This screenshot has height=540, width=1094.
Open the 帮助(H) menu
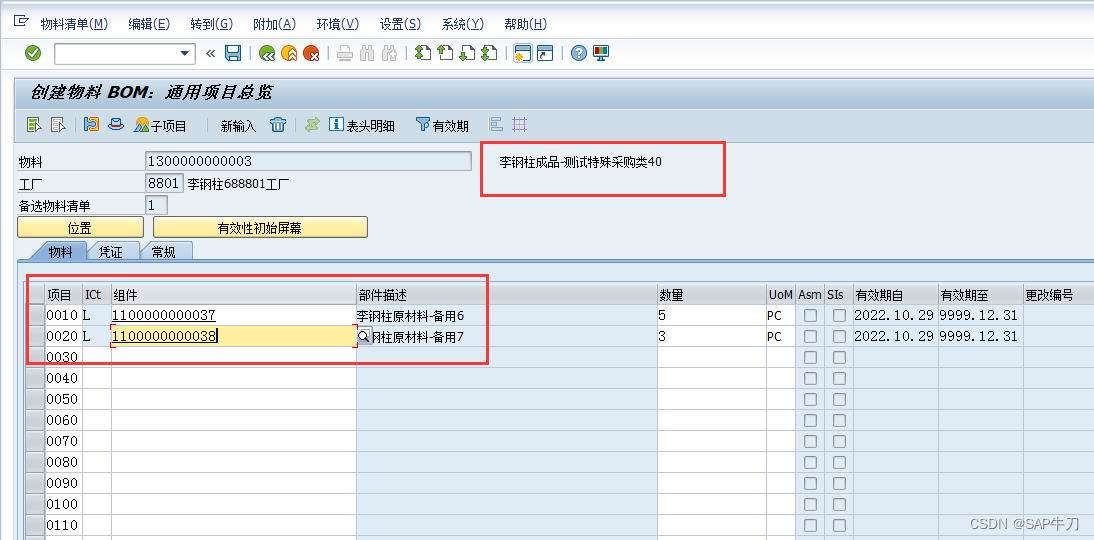pyautogui.click(x=525, y=24)
